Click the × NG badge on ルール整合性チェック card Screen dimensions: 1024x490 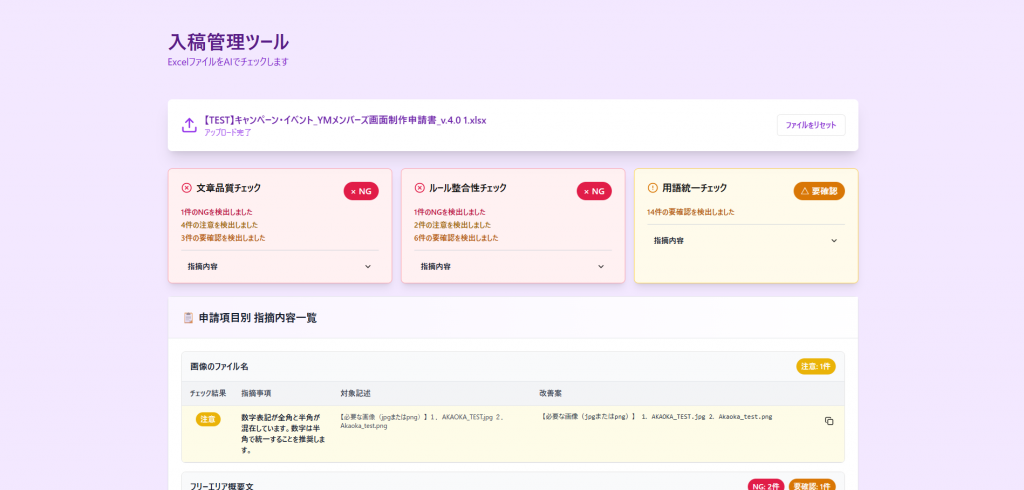pyautogui.click(x=594, y=191)
